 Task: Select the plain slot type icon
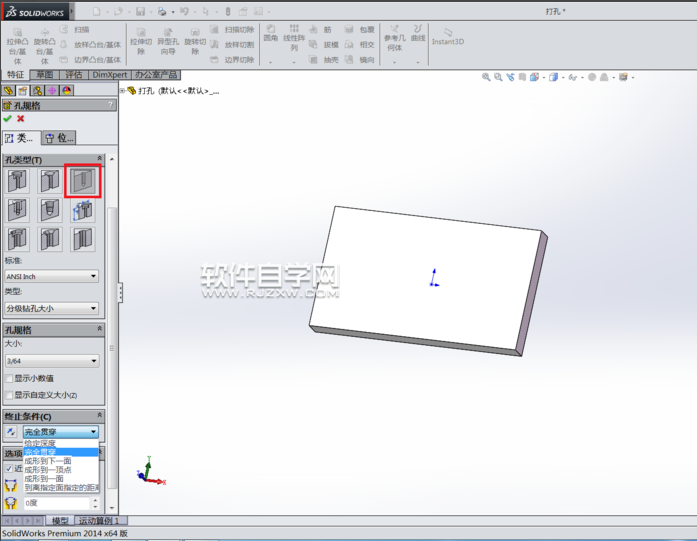pos(83,239)
